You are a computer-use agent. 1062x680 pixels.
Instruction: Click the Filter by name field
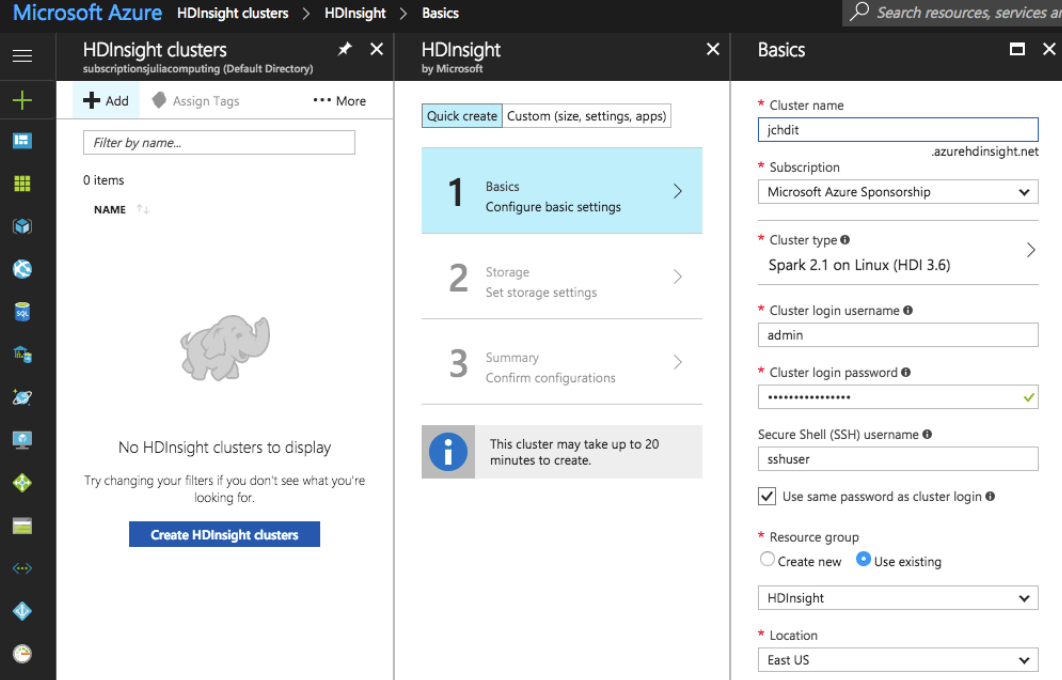219,142
